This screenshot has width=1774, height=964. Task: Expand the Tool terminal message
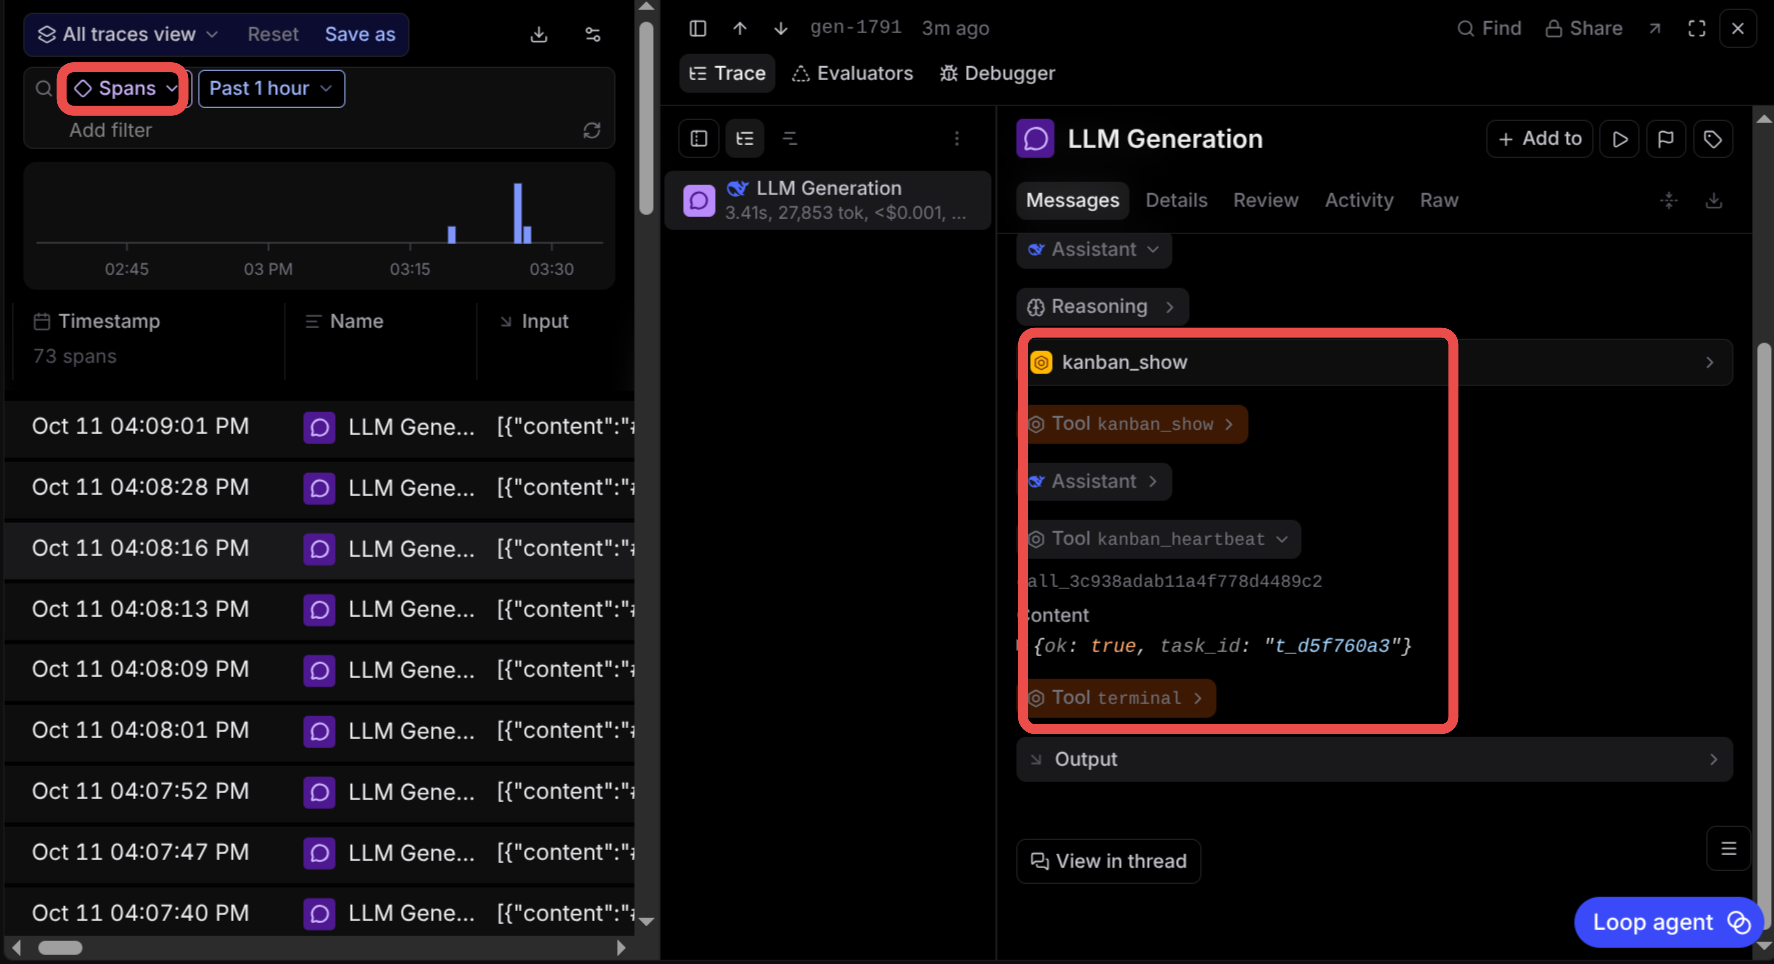coord(1118,698)
